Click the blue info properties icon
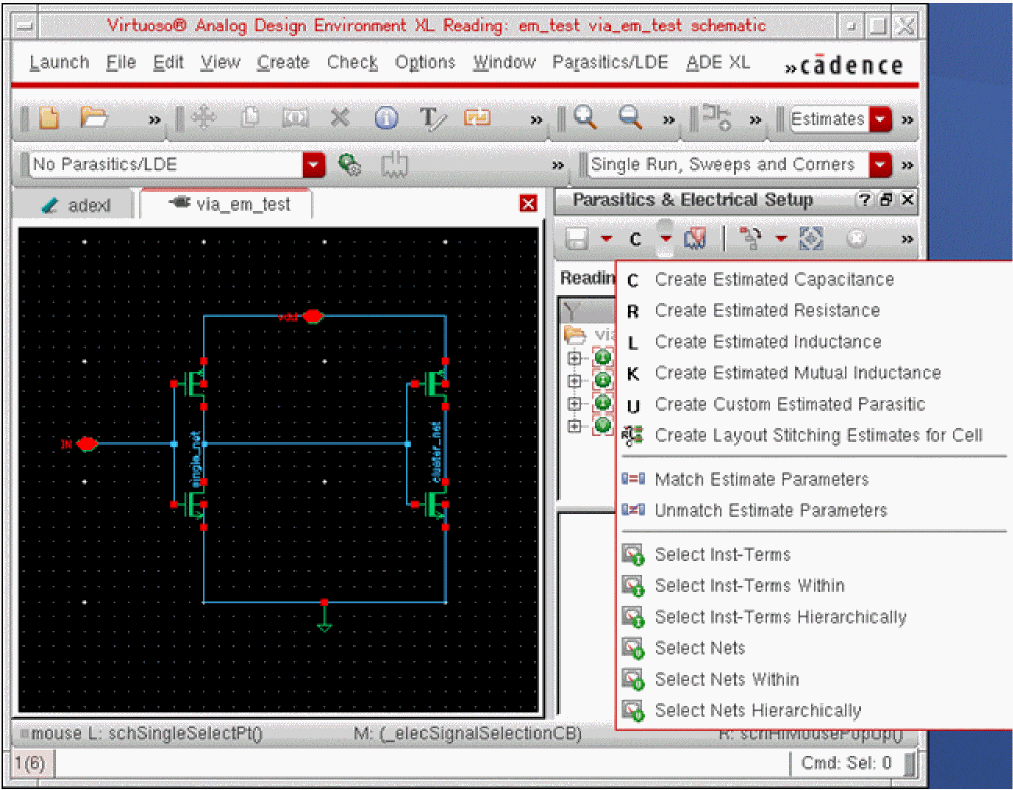Viewport: 1013px width, 790px height. 387,119
